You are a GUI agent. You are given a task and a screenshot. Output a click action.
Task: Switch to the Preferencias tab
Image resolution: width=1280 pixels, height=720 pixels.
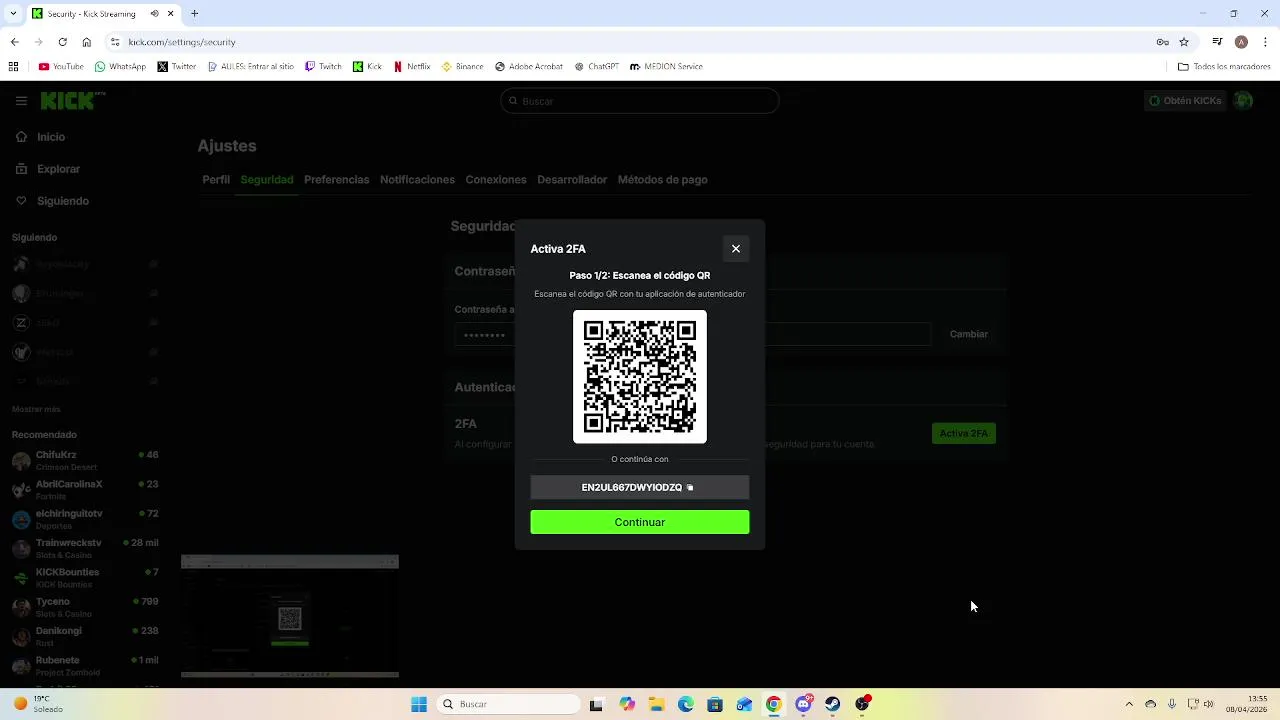click(337, 180)
